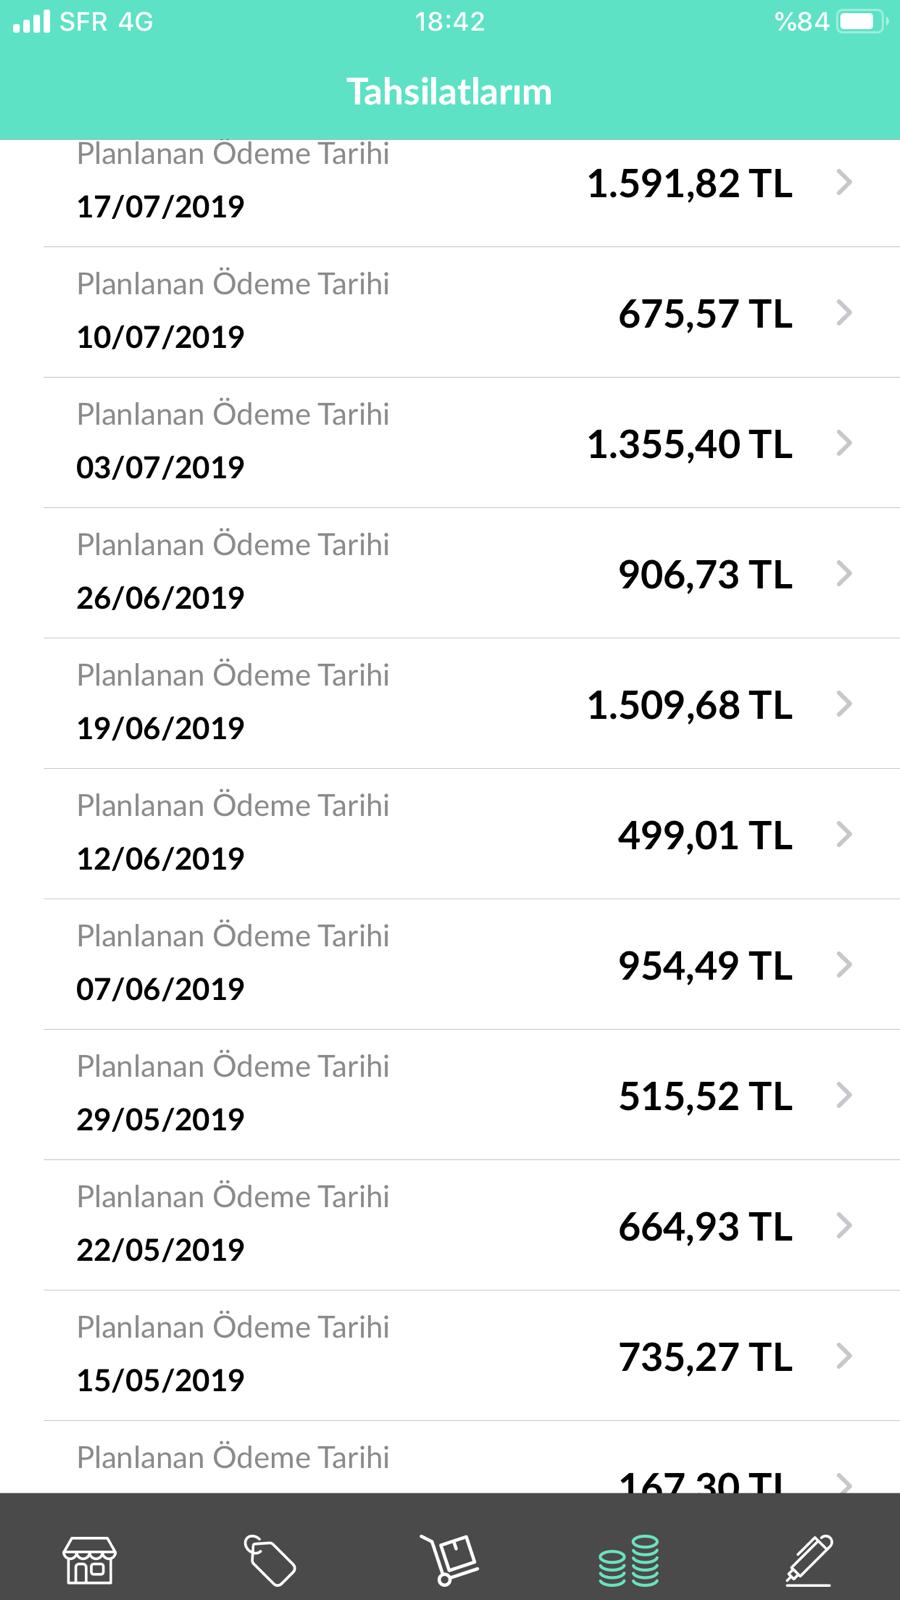Screen dimensions: 900x1600
Task: Open chevron beside 1.509,68 TL
Action: point(845,704)
